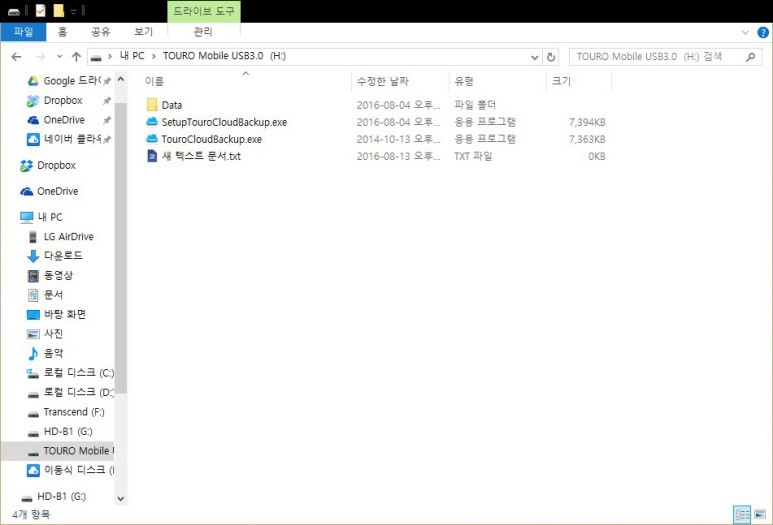Switch to the 공유 ribbon tab

101,32
